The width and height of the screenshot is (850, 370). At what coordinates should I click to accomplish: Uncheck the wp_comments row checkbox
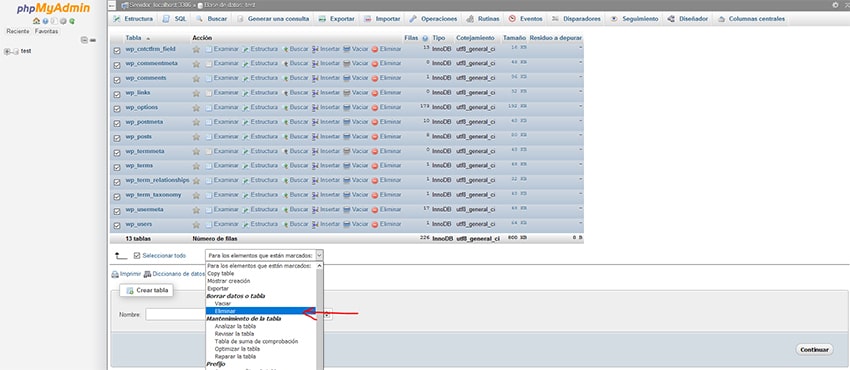point(117,79)
